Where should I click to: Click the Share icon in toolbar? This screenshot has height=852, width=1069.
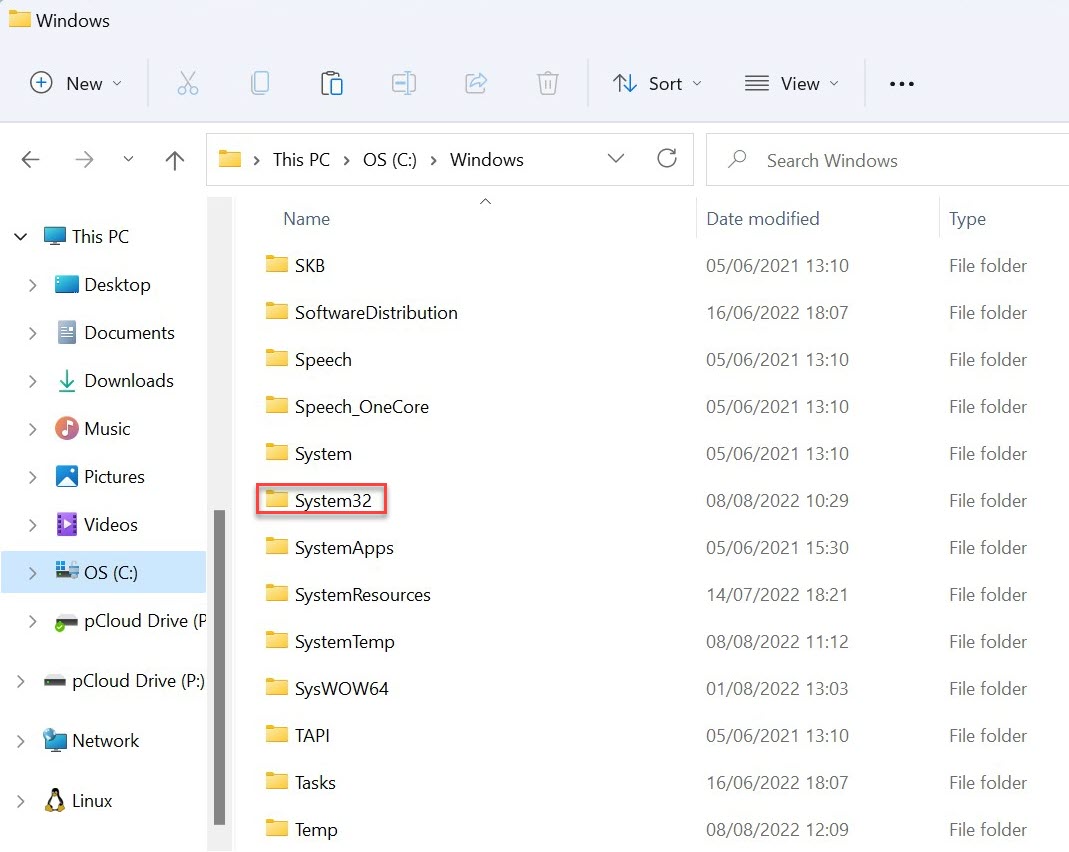[476, 83]
